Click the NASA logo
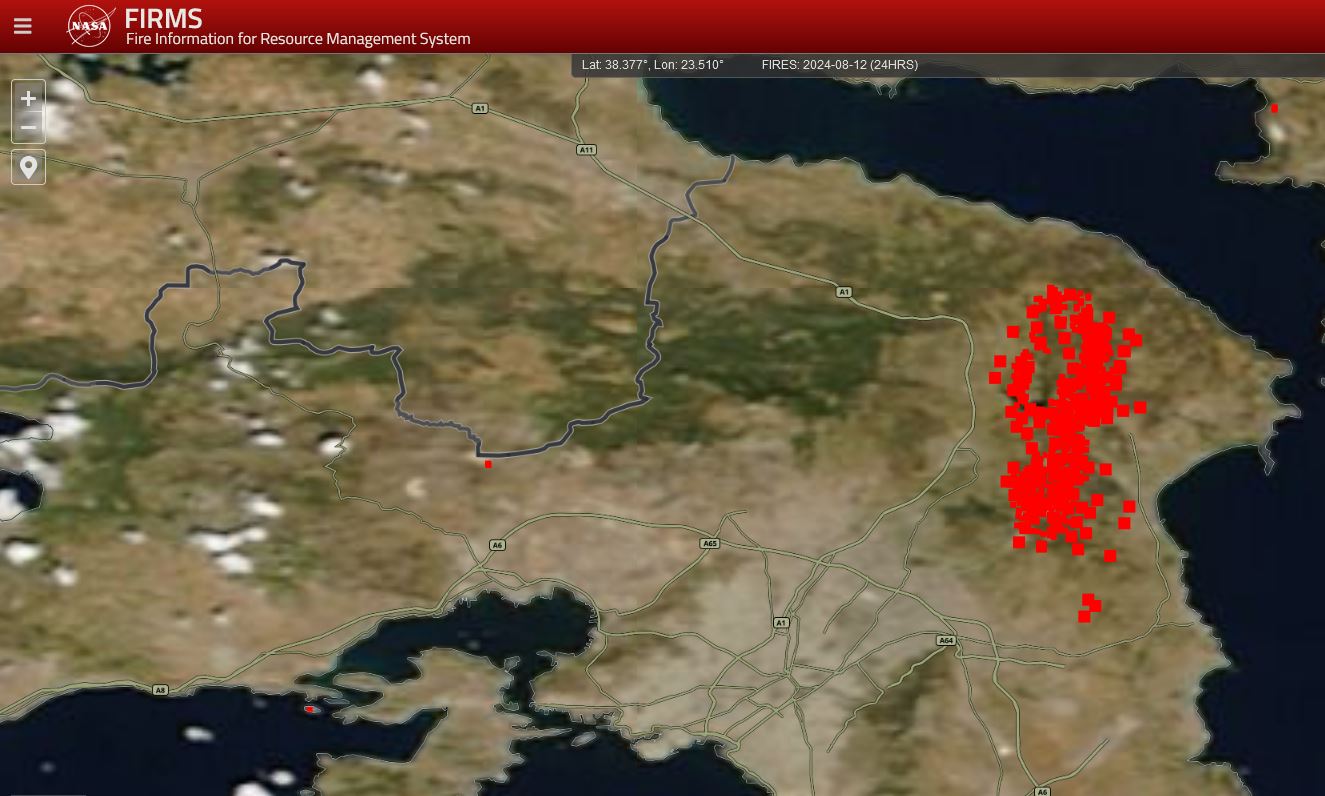The height and width of the screenshot is (796, 1325). pyautogui.click(x=90, y=26)
